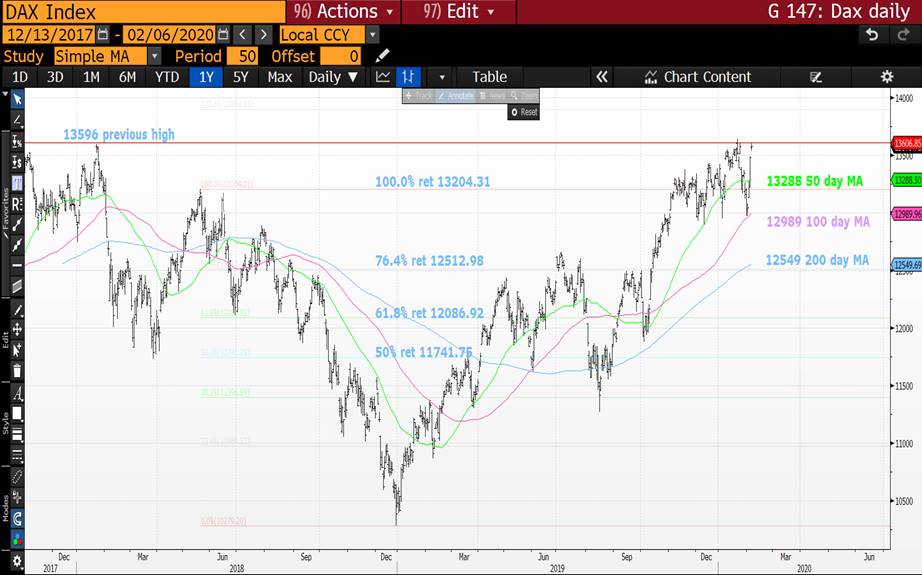Open the Table view
Screen dimensions: 922x575
coord(489,77)
